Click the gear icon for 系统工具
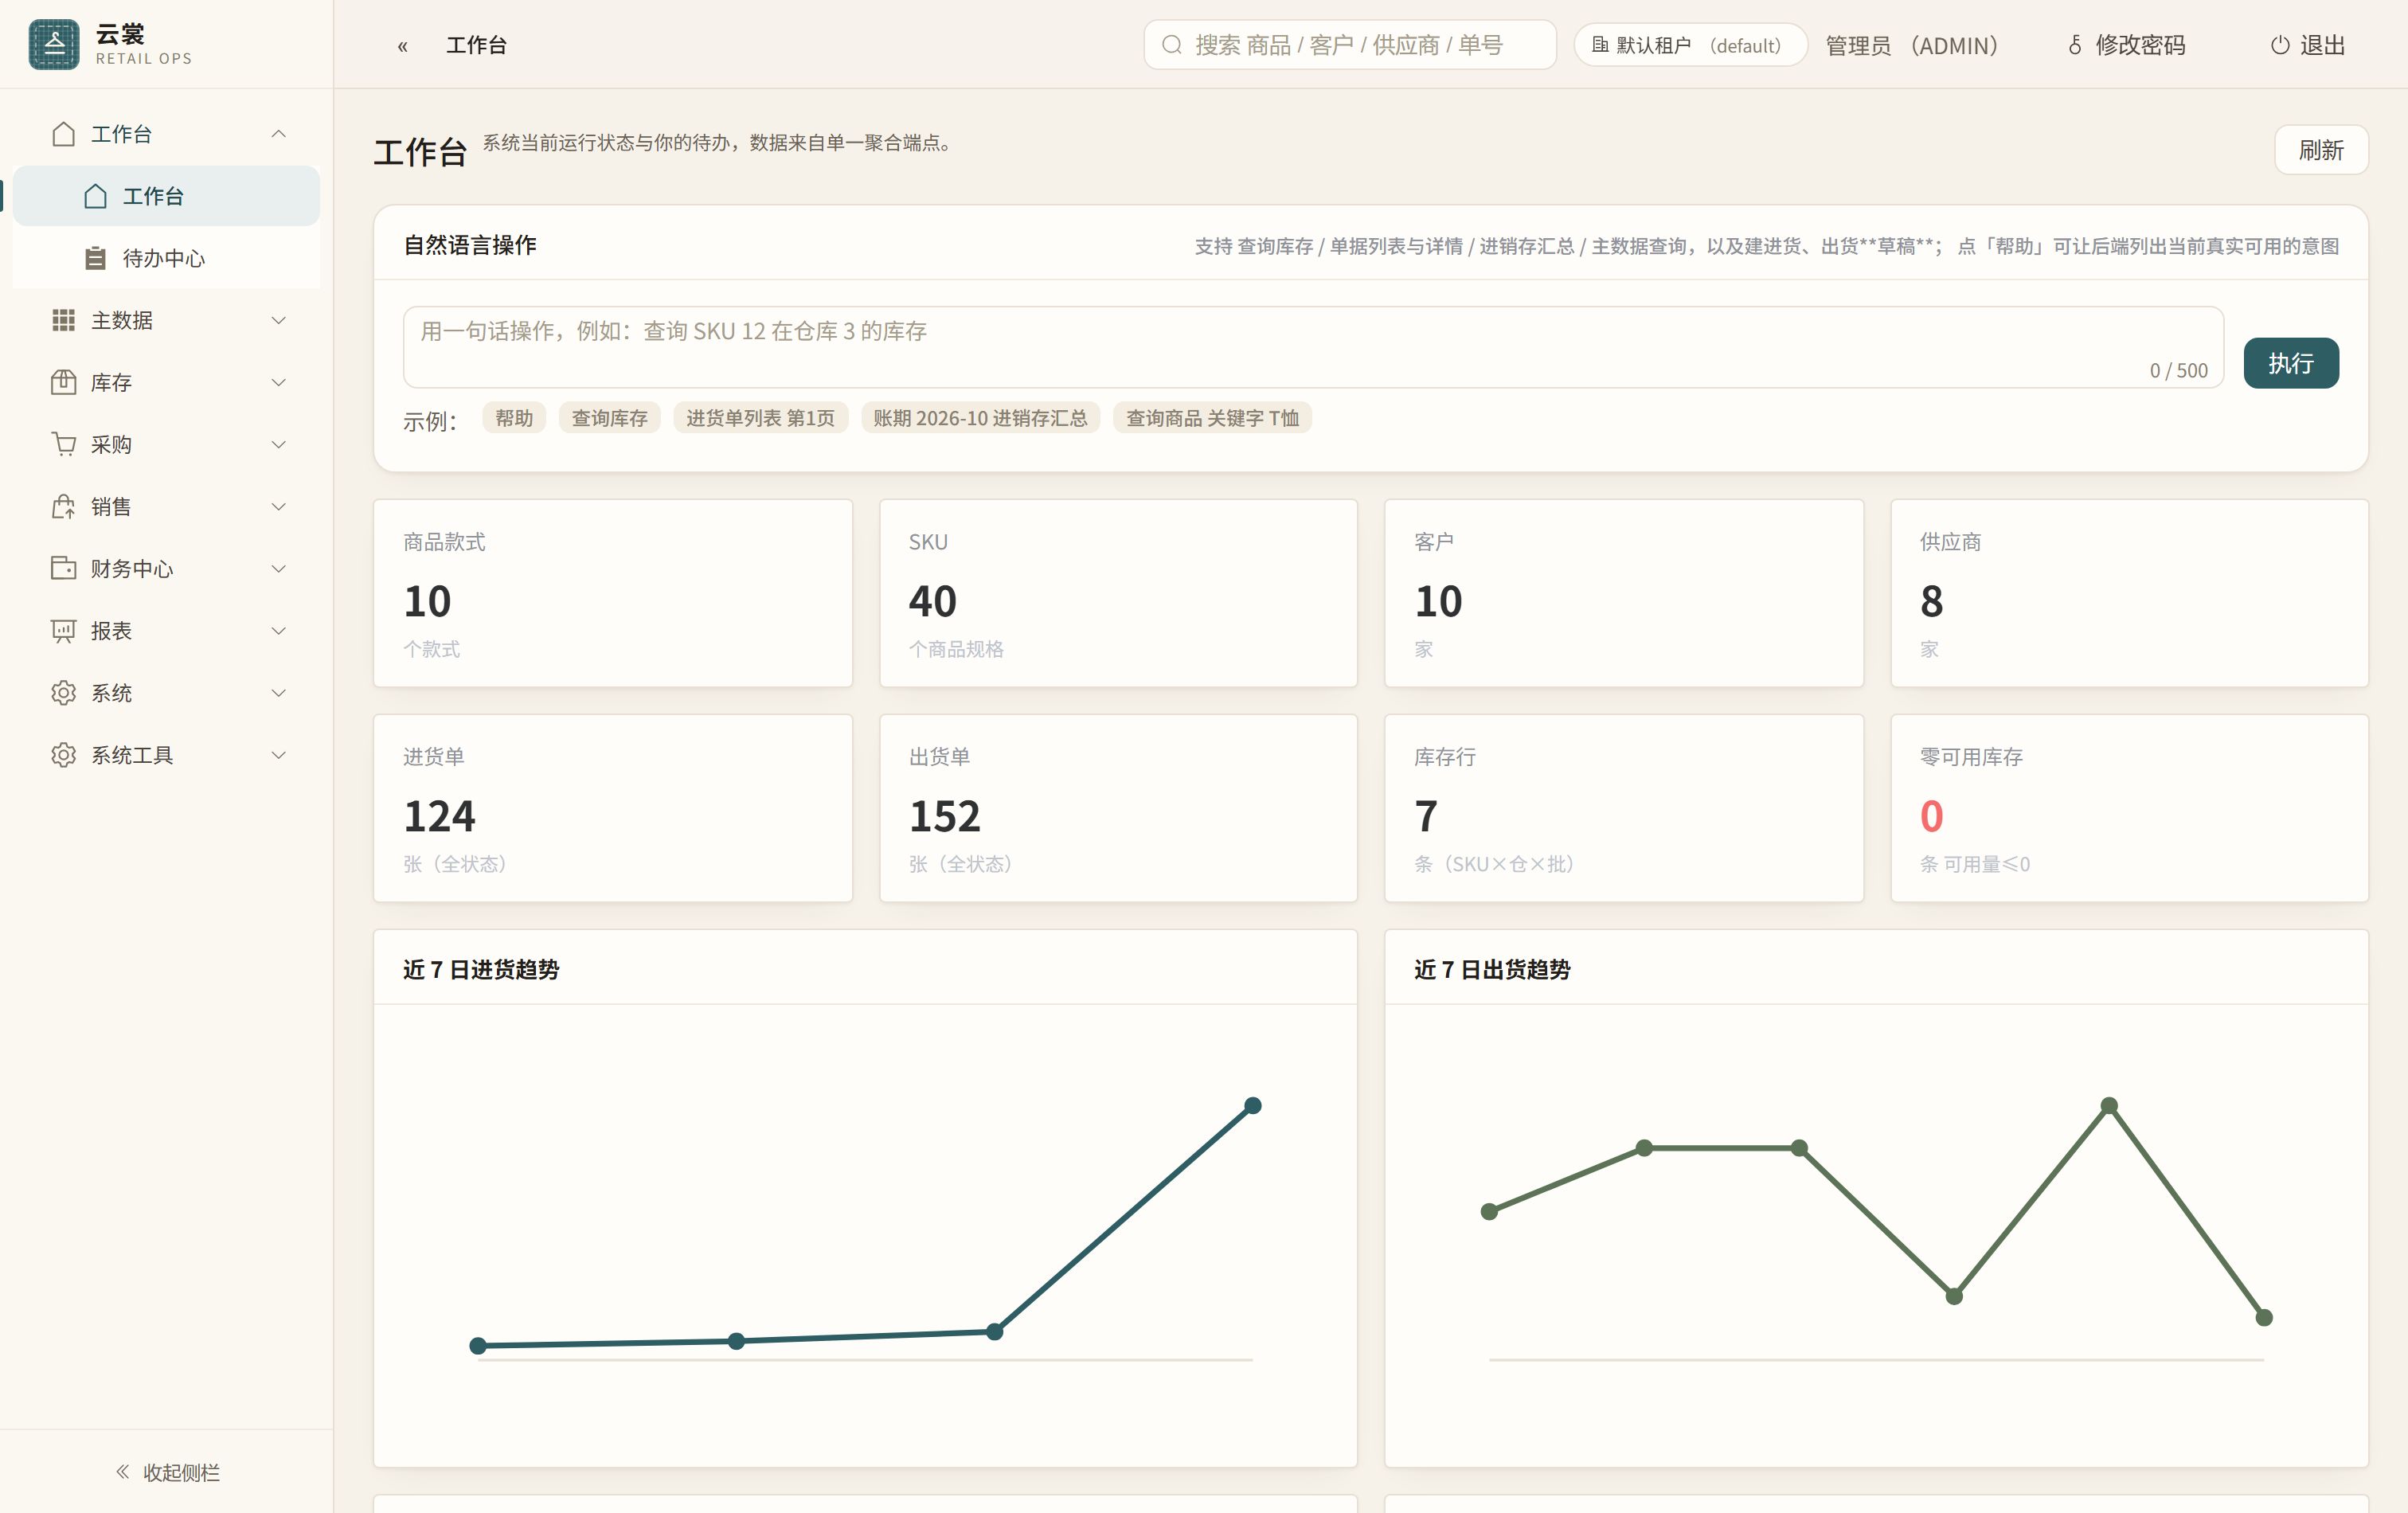This screenshot has height=1513, width=2408. (x=63, y=755)
